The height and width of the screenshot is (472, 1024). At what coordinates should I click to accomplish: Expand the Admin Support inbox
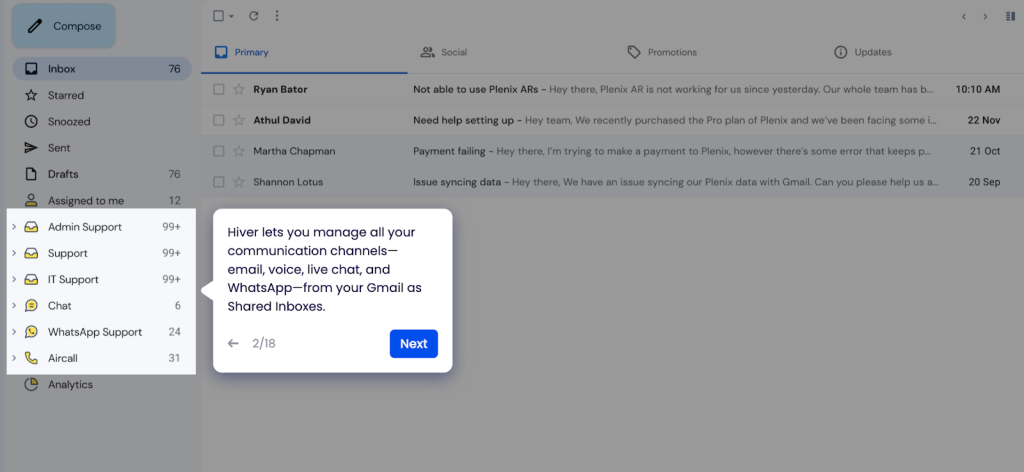[14, 227]
